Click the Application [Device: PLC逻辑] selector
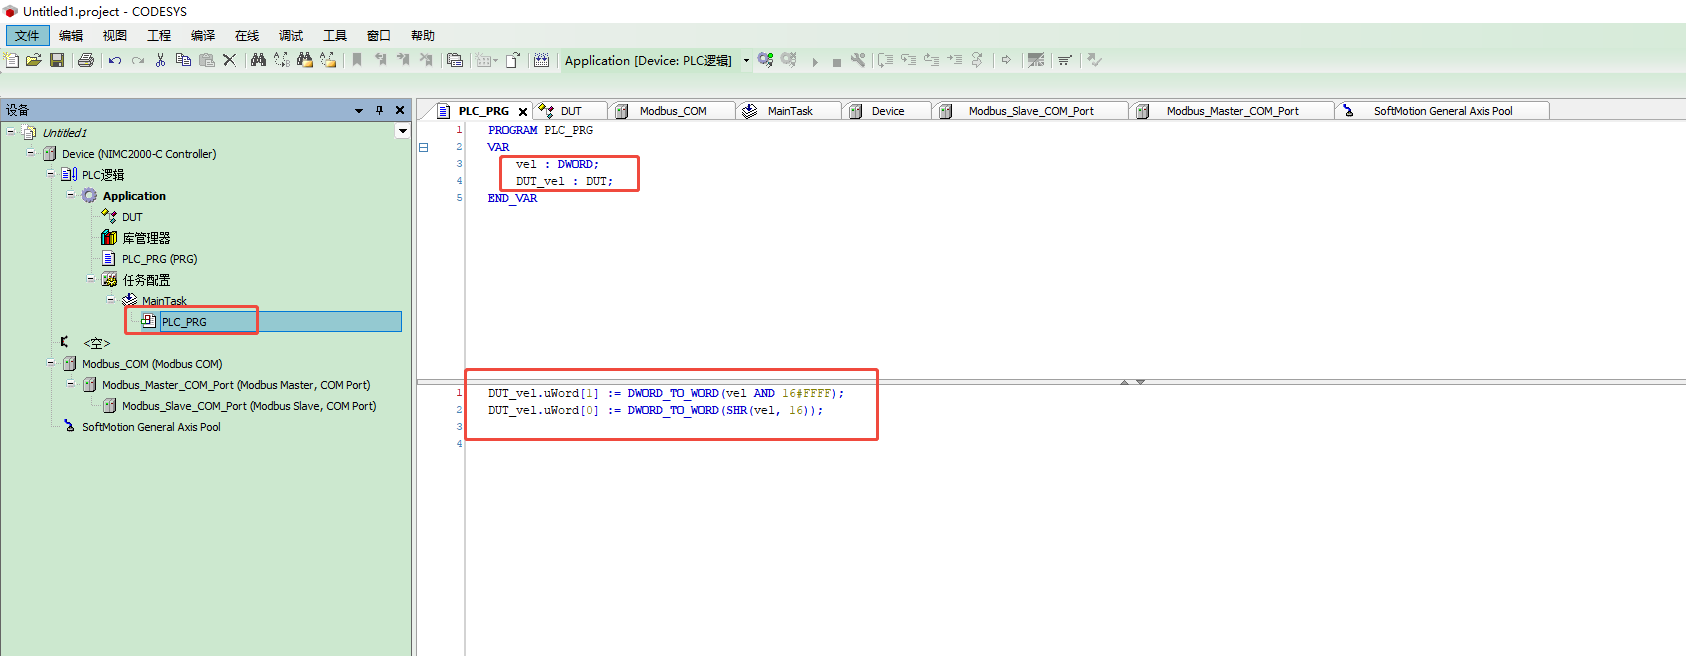This screenshot has height=656, width=1686. tap(648, 60)
